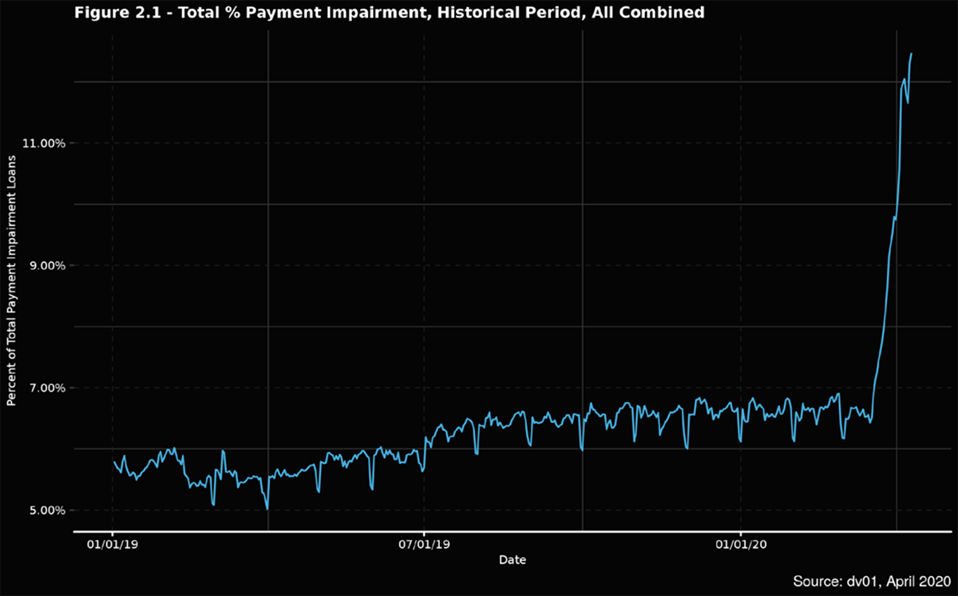Click the "Date" x-axis title
Image resolution: width=958 pixels, height=596 pixels.
point(512,560)
